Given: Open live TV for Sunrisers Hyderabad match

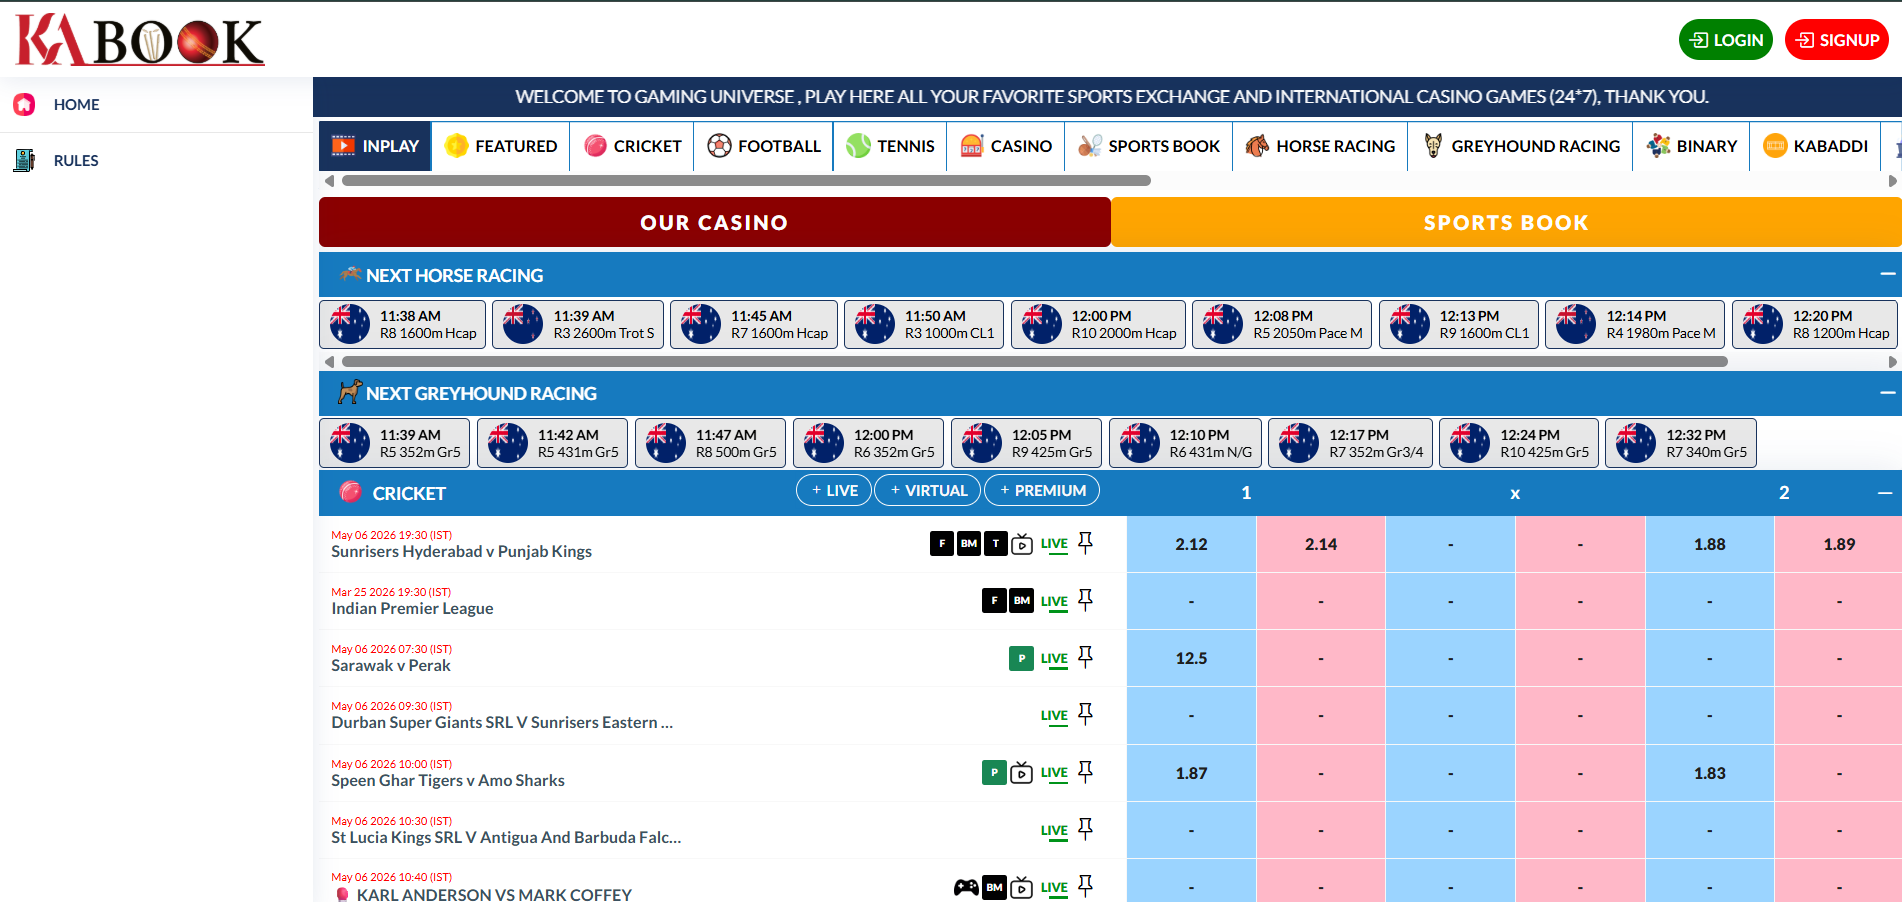Looking at the screenshot, I should [x=1021, y=544].
